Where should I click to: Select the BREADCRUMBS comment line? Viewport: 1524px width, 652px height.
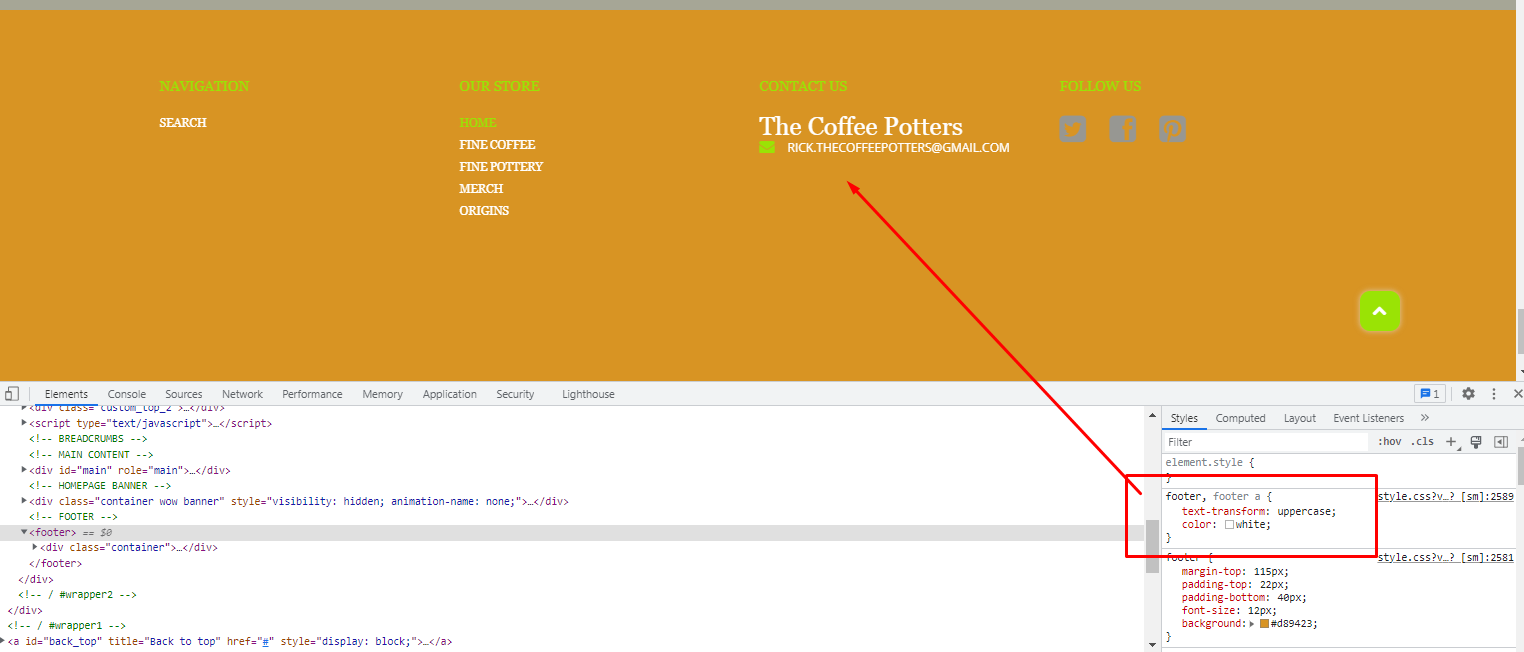coord(88,439)
